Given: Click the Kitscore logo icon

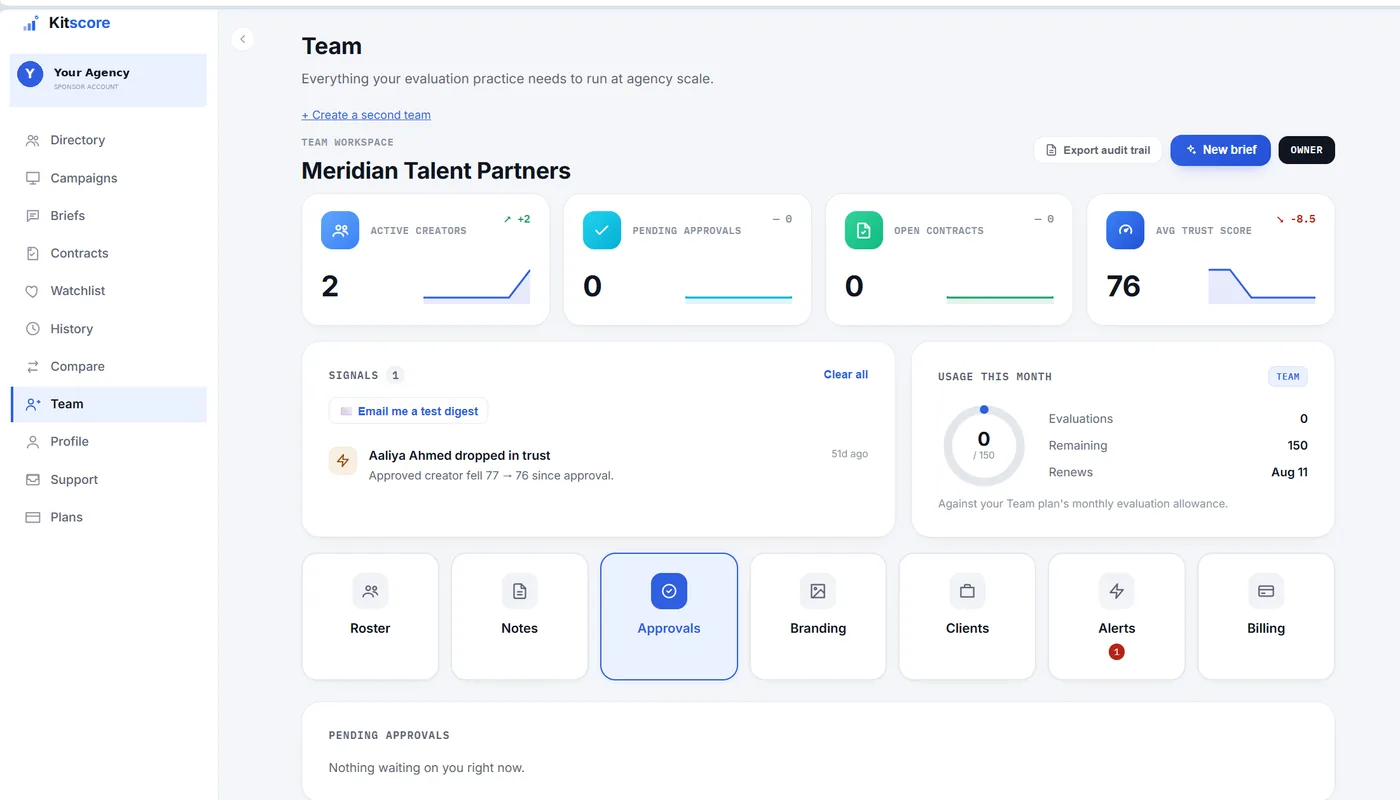Looking at the screenshot, I should pos(31,23).
